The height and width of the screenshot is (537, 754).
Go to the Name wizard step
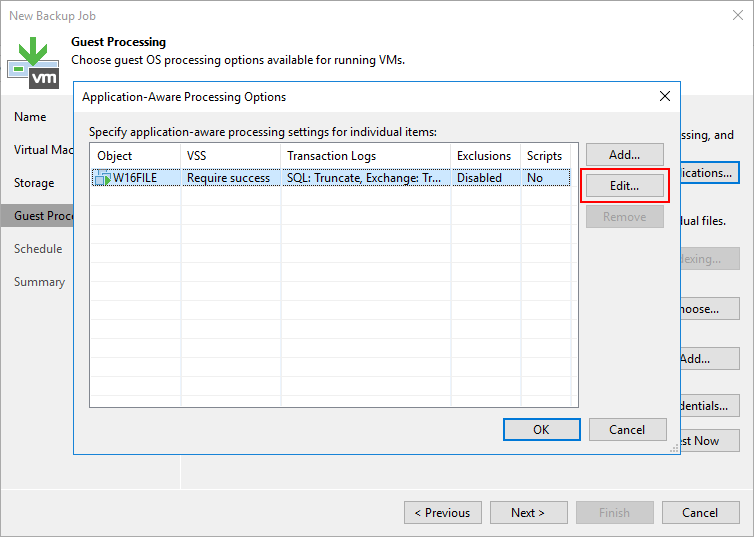tap(30, 117)
